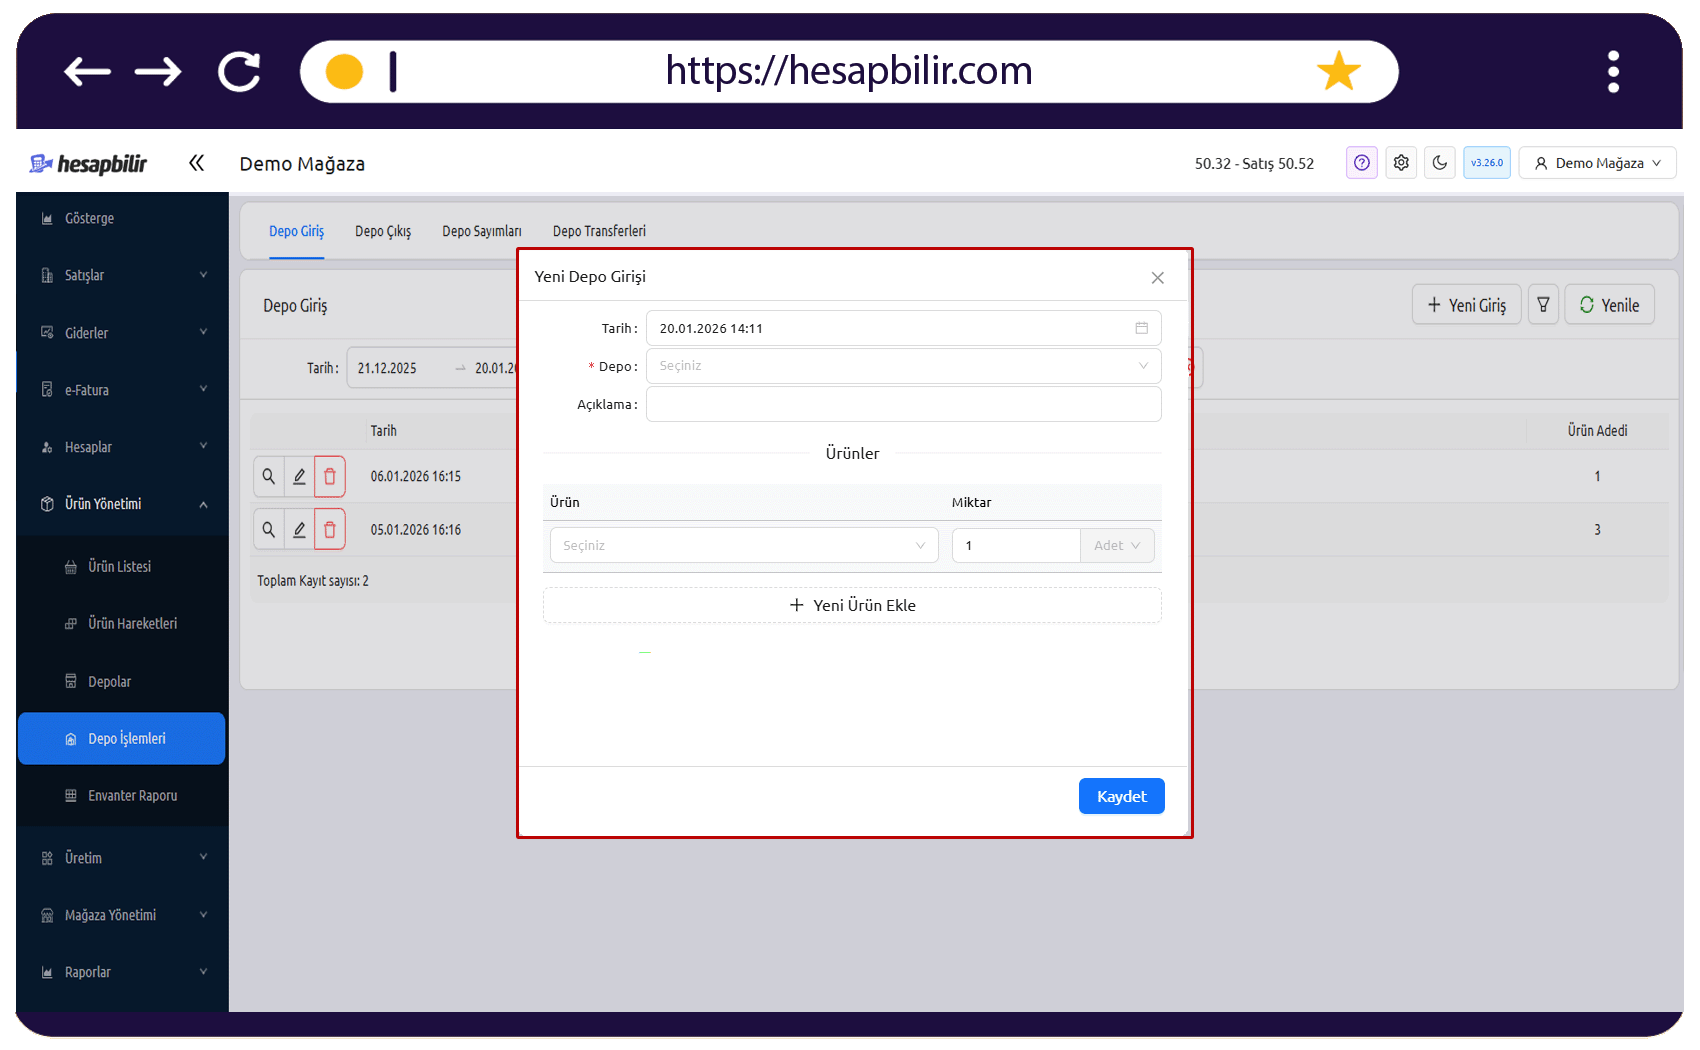Add a row with Yeni Ürün Ekle

click(x=852, y=605)
